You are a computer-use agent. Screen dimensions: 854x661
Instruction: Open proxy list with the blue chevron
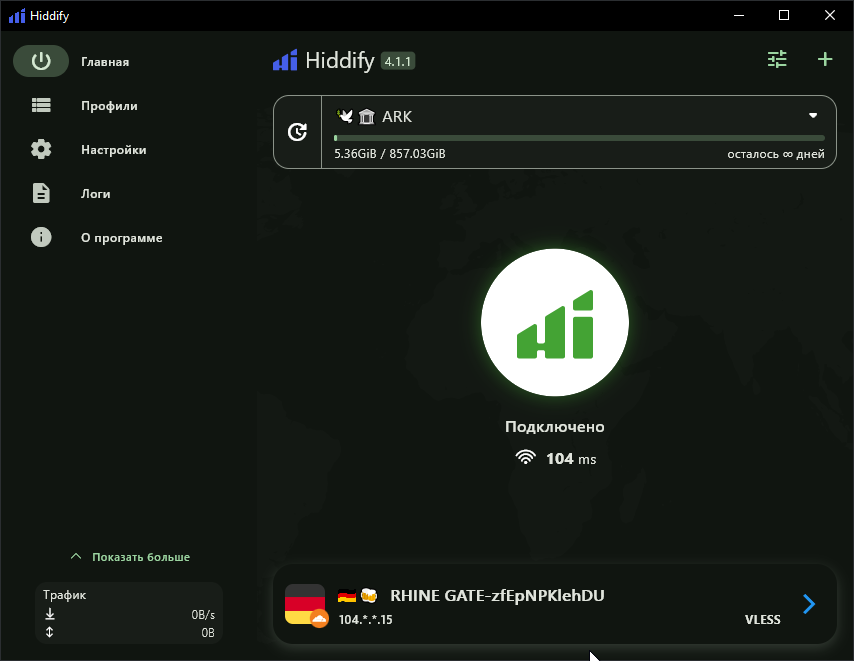coord(809,604)
